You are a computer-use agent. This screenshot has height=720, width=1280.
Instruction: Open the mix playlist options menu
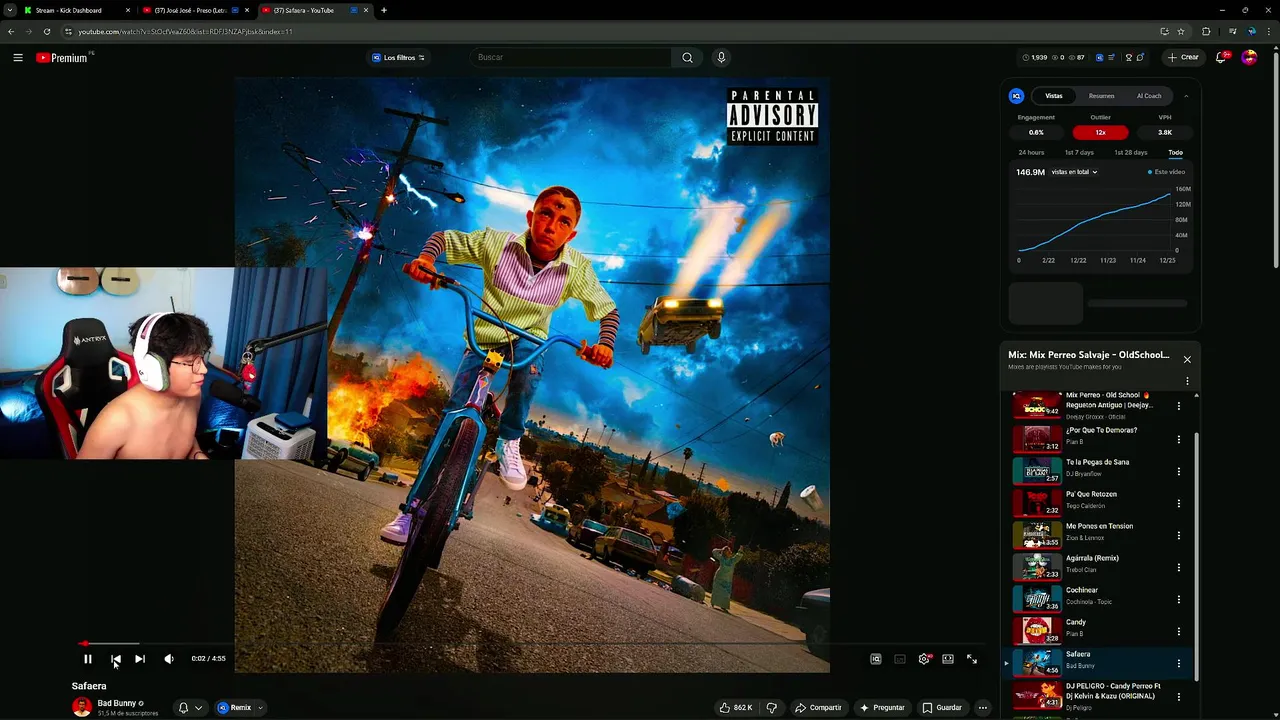tap(1187, 381)
